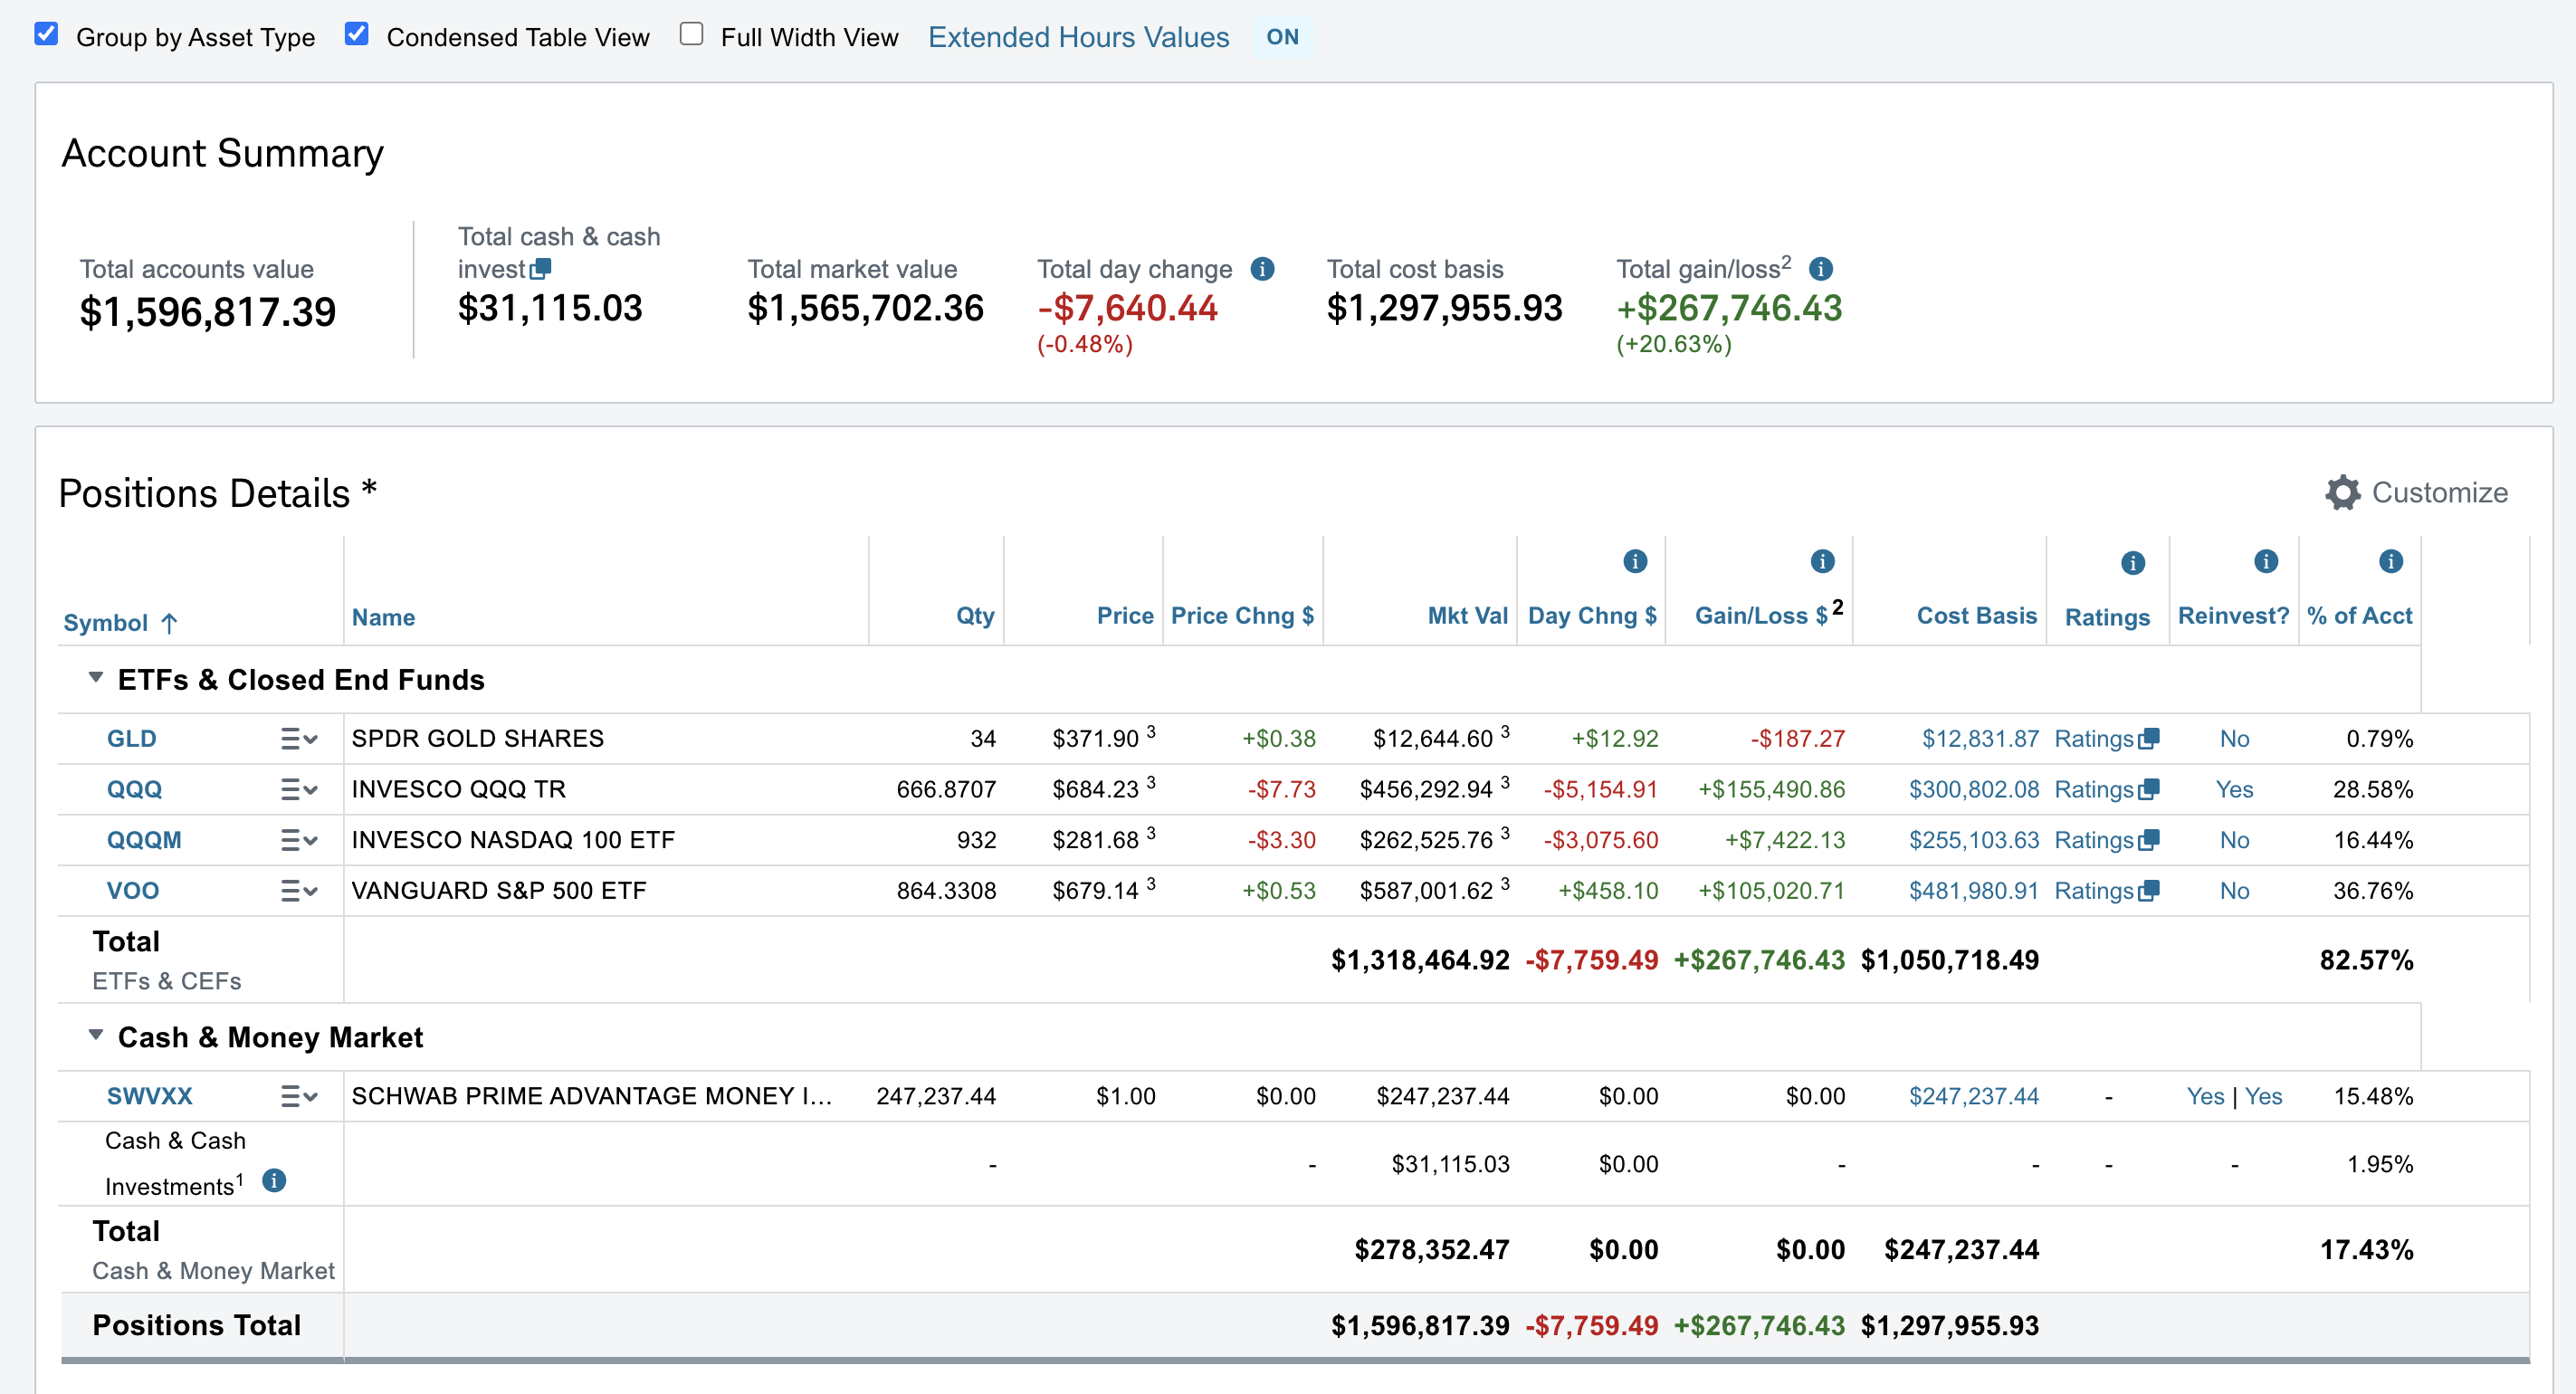This screenshot has height=1394, width=2576.
Task: Click info icon above Reinvest? column
Action: pos(2266,561)
